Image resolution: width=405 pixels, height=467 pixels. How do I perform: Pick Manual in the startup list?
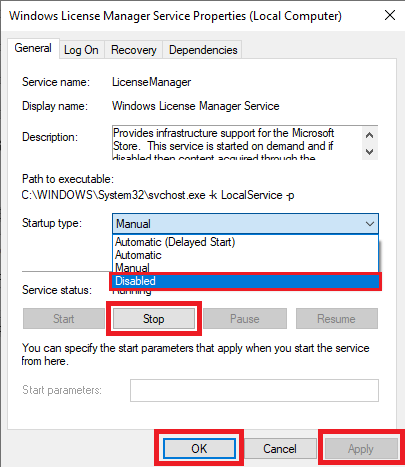[x=245, y=268]
